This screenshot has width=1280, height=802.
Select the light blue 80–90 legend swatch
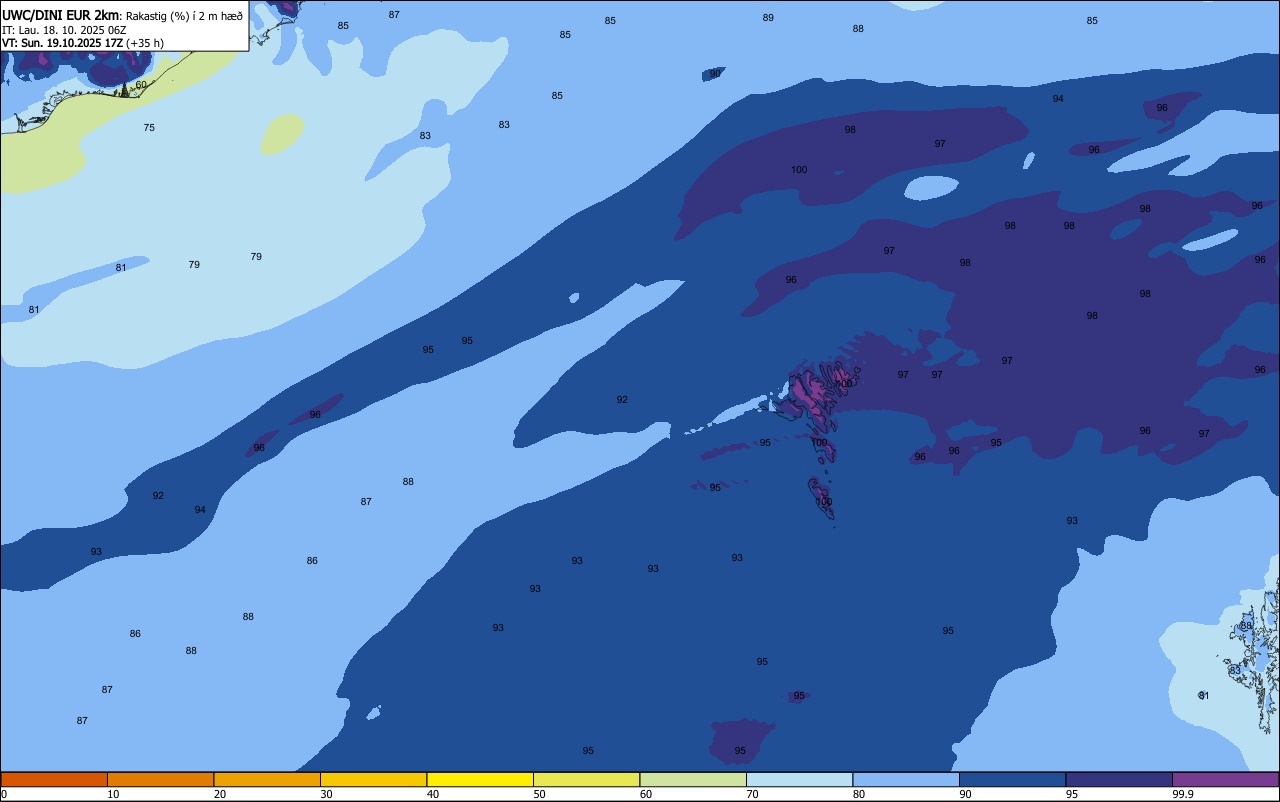tap(906, 779)
